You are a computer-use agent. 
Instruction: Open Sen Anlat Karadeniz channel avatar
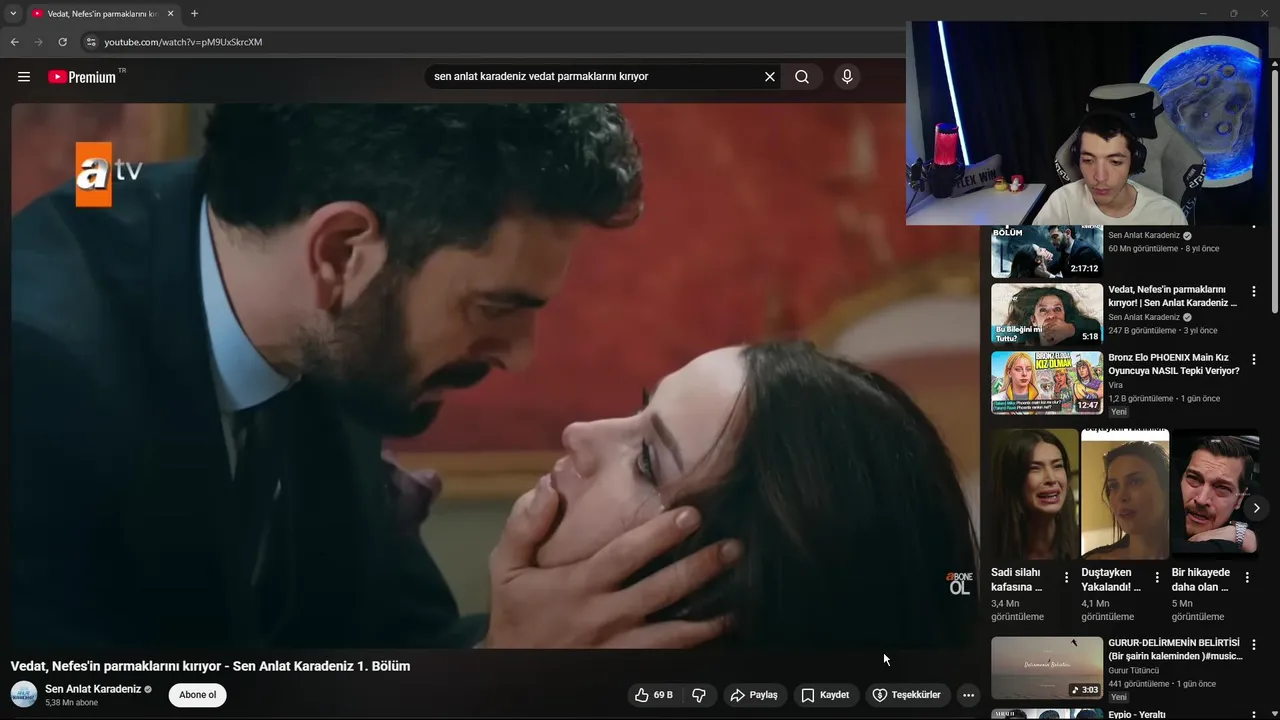24,694
